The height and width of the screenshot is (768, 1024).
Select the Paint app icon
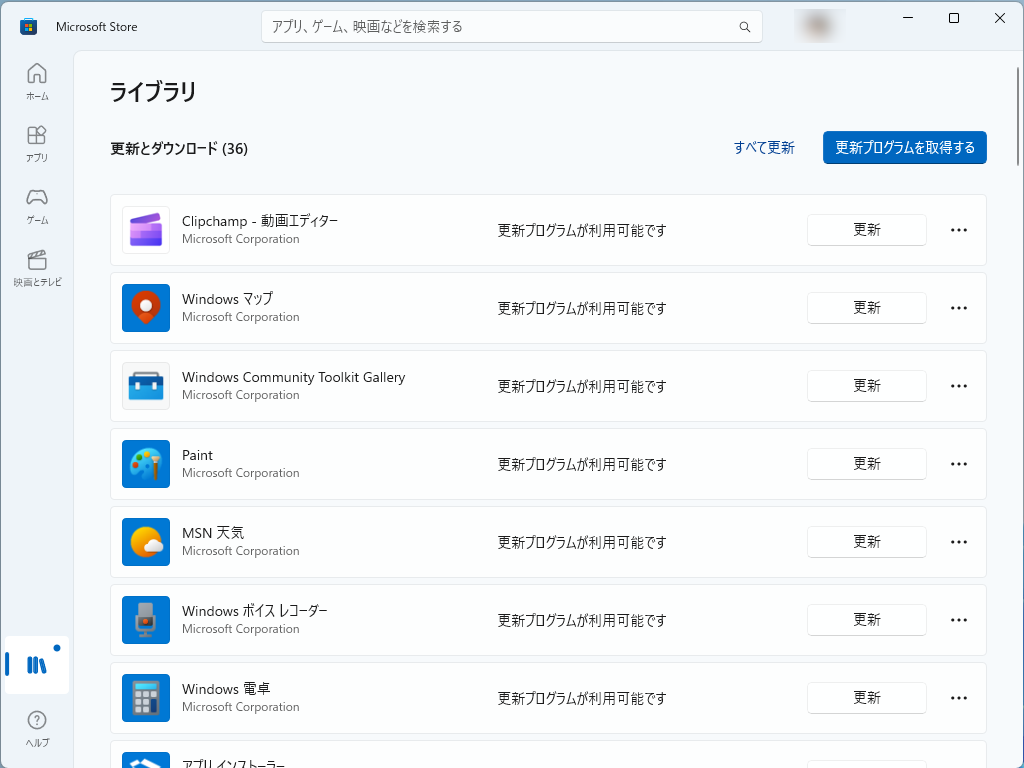point(146,463)
